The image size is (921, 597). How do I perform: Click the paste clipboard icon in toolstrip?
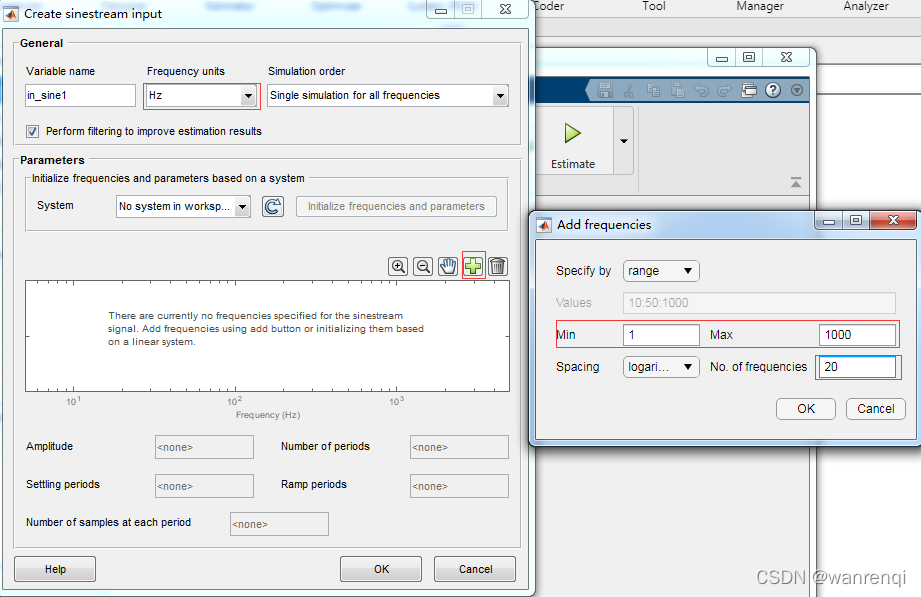coord(678,90)
